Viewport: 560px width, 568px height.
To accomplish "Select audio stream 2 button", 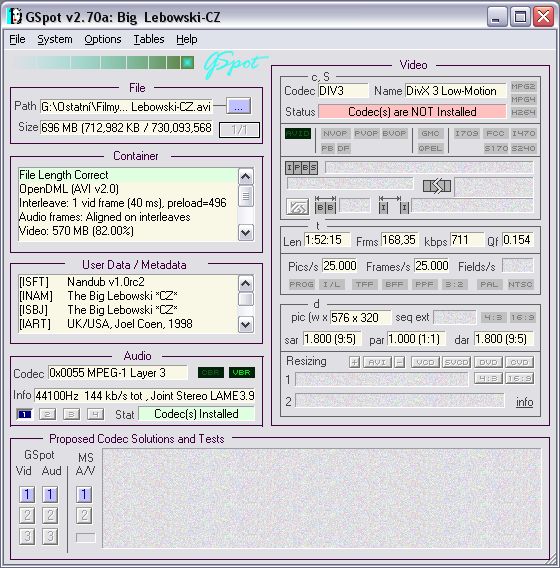I will pyautogui.click(x=47, y=414).
